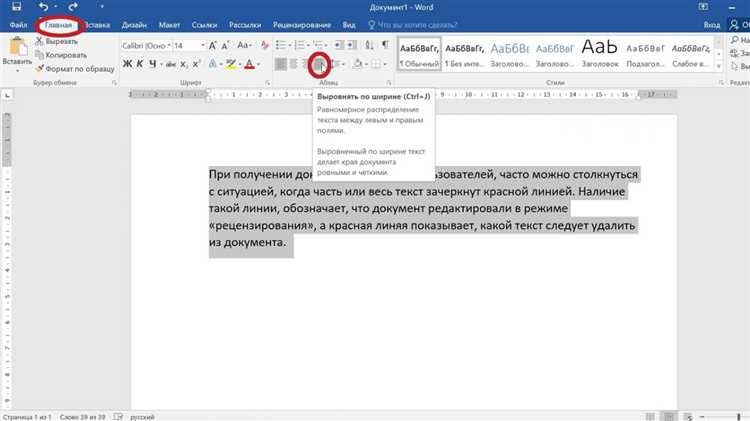Open Font group dialog launcher
Viewport: 750px width, 421px height.
[x=267, y=83]
